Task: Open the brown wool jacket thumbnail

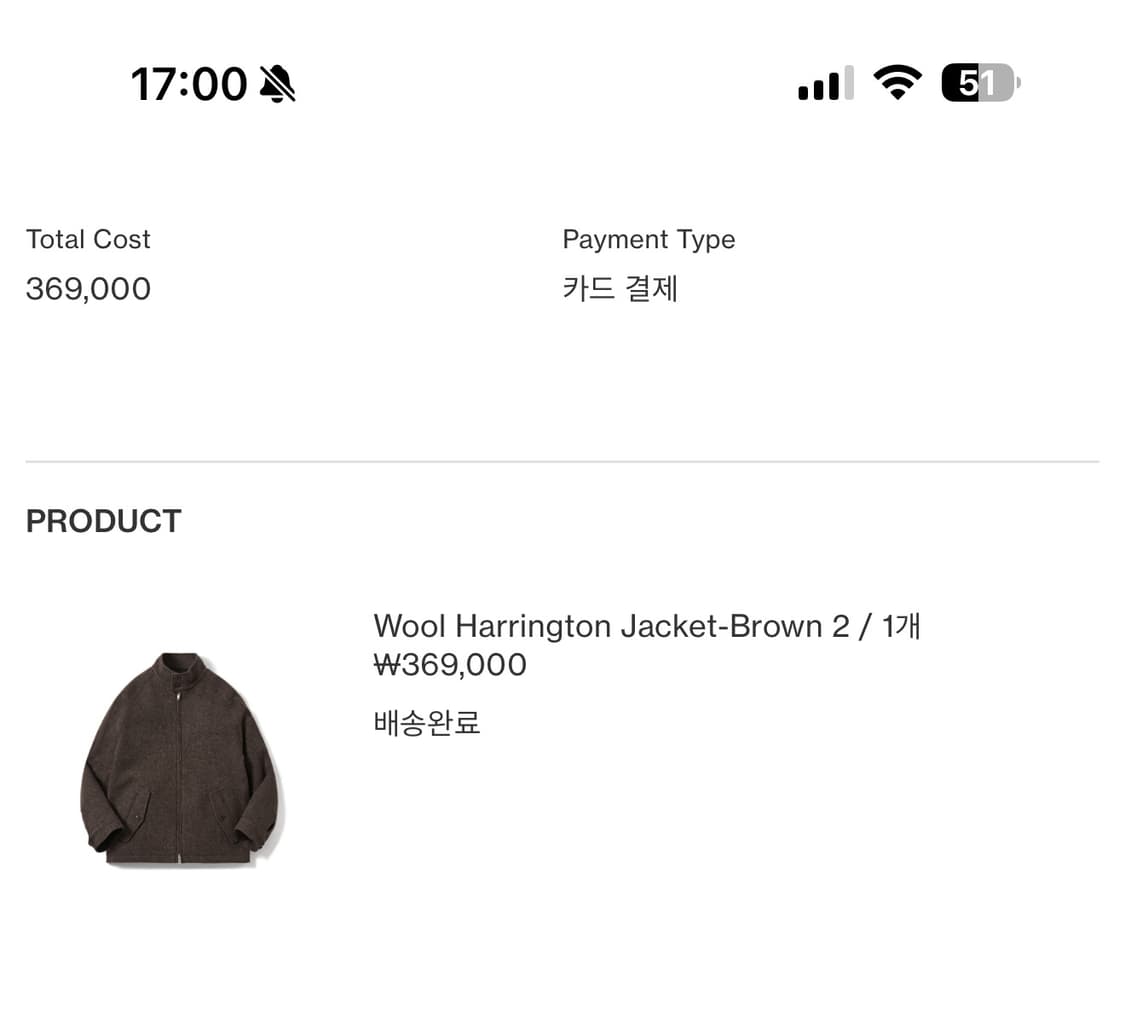Action: [183, 759]
